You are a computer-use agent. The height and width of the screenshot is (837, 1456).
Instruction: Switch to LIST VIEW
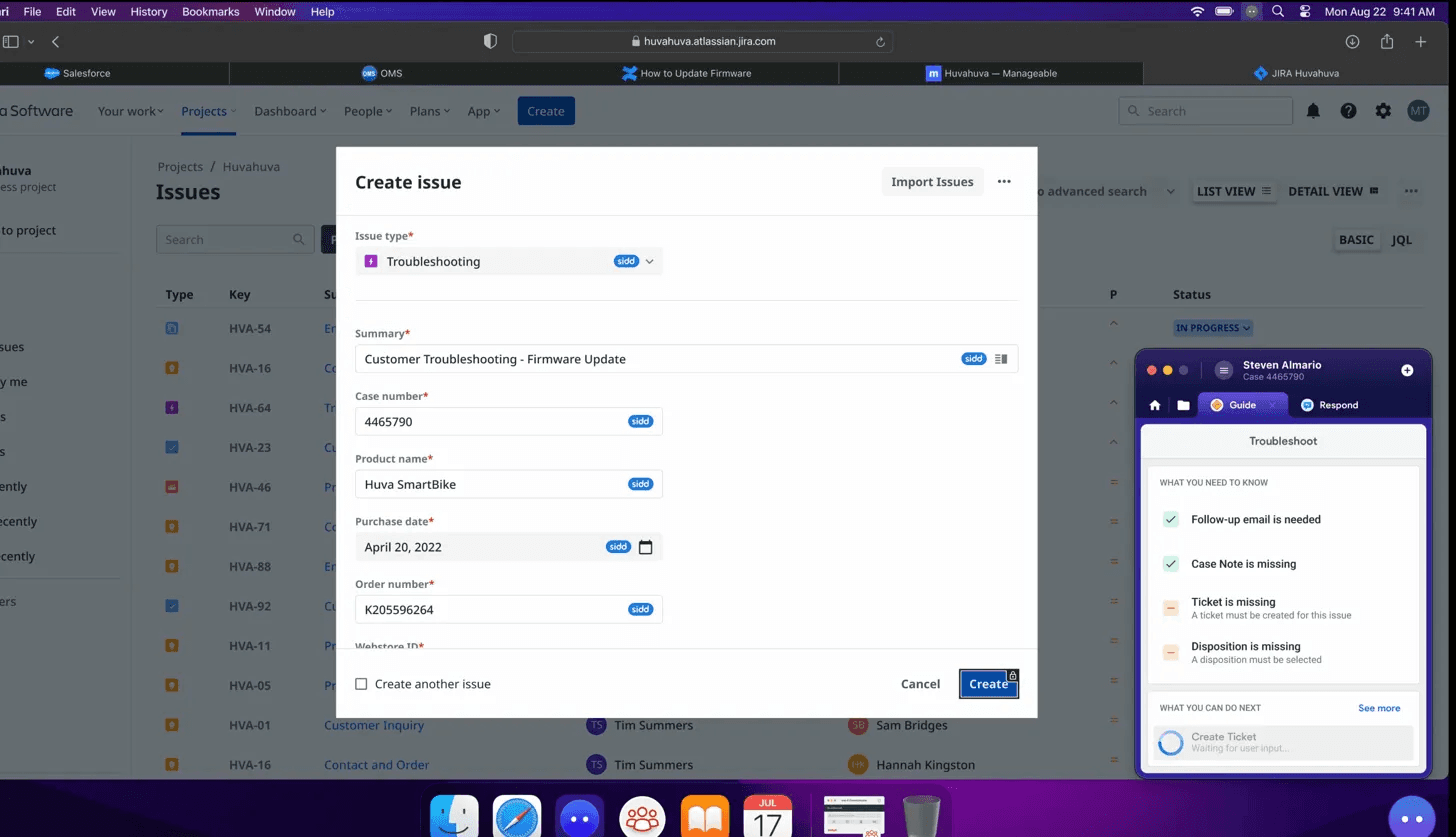1234,191
